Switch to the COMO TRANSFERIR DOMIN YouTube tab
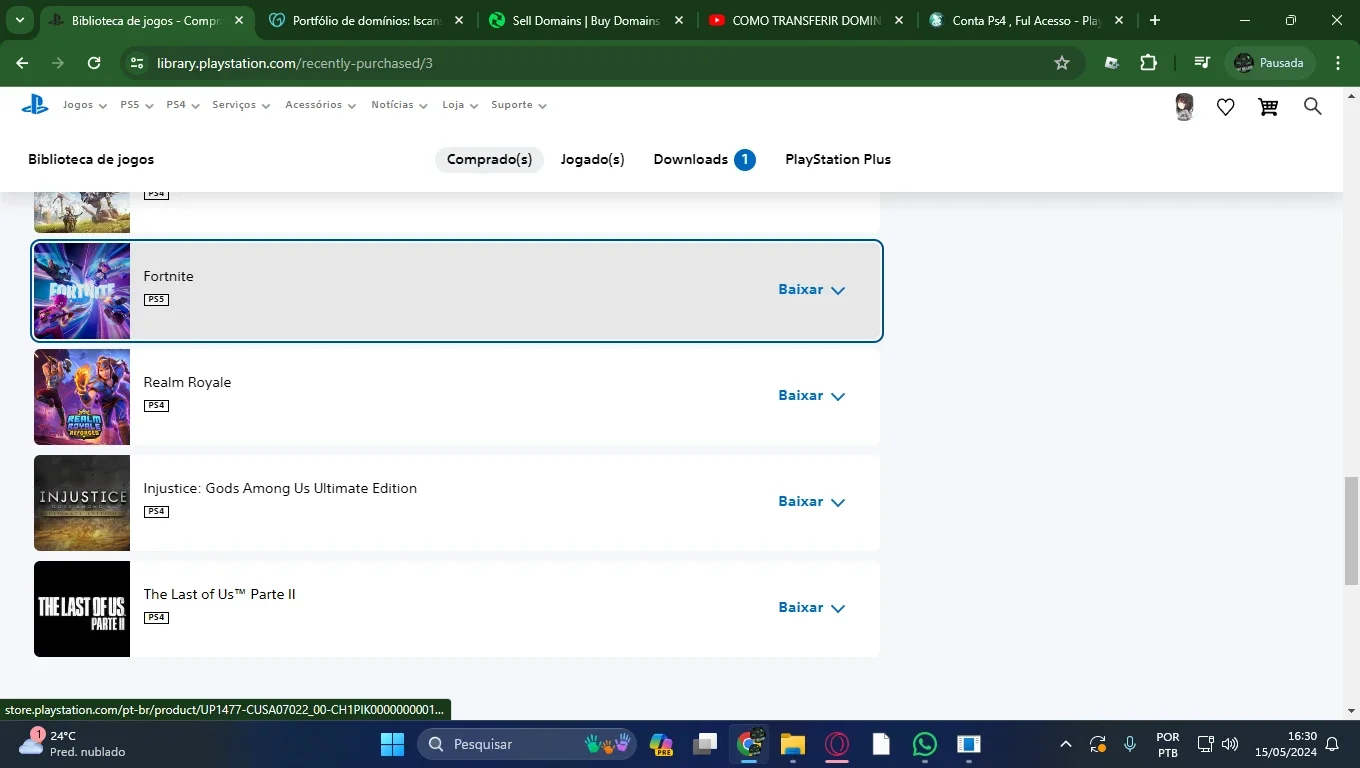Viewport: 1360px width, 768px height. tap(805, 20)
